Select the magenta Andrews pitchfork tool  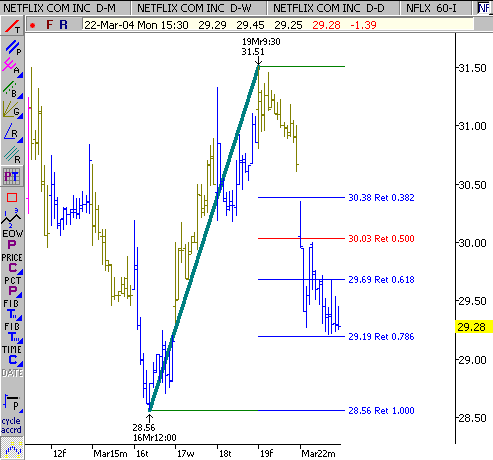click(12, 67)
